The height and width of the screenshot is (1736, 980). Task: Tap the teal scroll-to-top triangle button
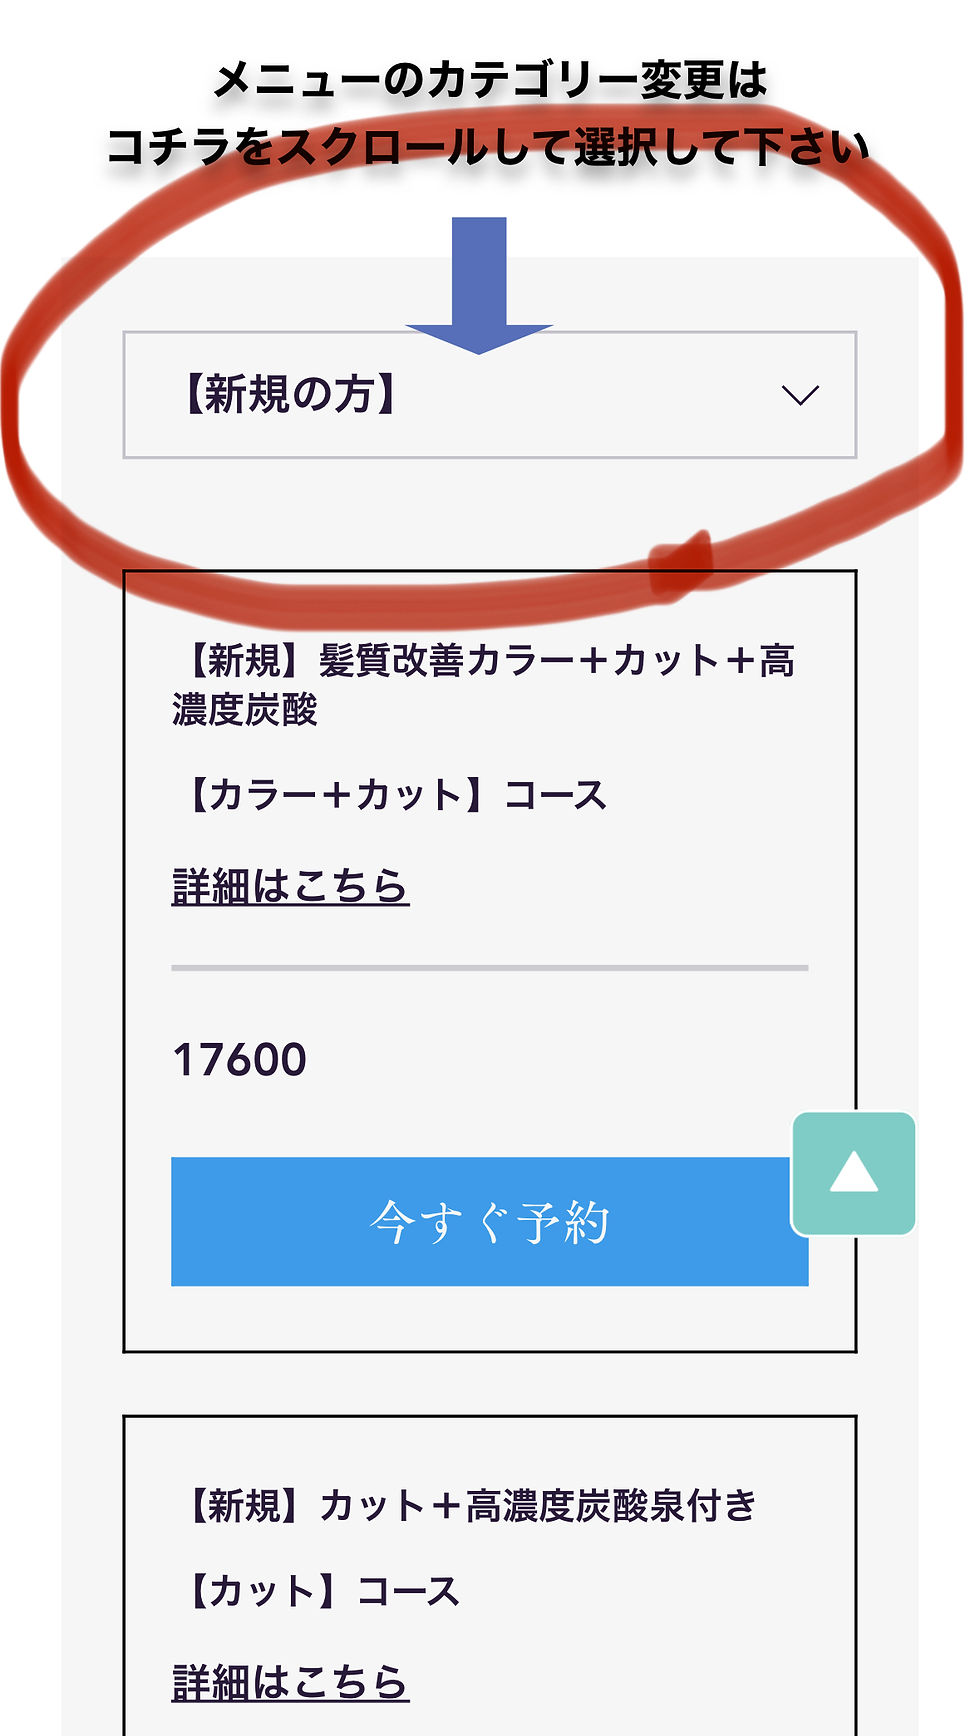tap(854, 1173)
